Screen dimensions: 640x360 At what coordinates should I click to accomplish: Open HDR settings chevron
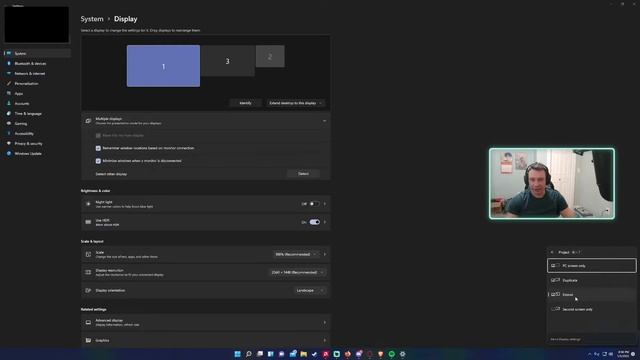(325, 222)
